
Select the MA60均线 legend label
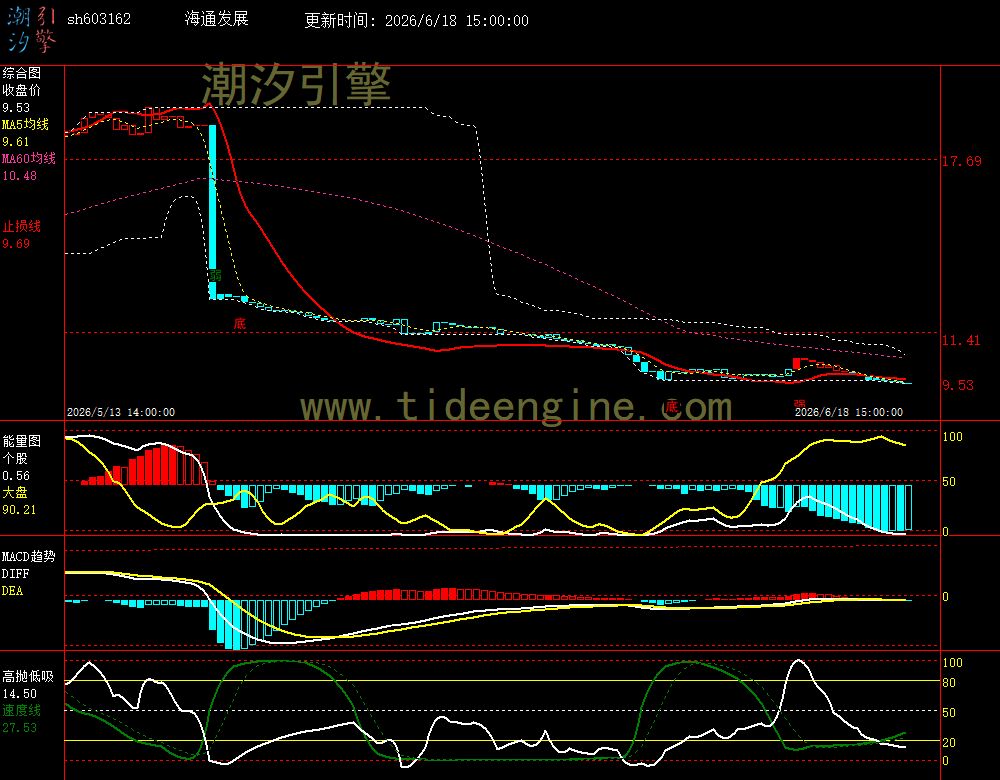point(29,158)
